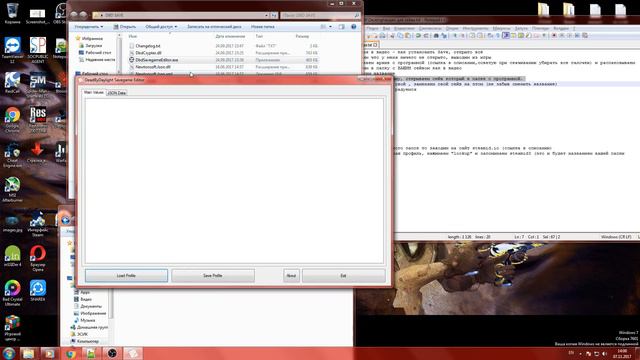The height and width of the screenshot is (360, 640).
Task: Open Корзина desktop icon
Action: pyautogui.click(x=12, y=13)
